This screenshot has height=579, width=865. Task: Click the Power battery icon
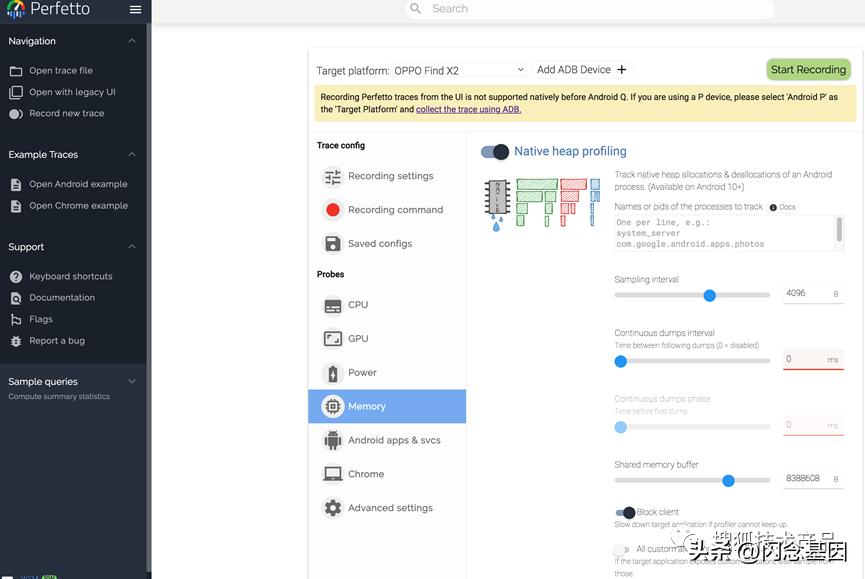click(333, 373)
